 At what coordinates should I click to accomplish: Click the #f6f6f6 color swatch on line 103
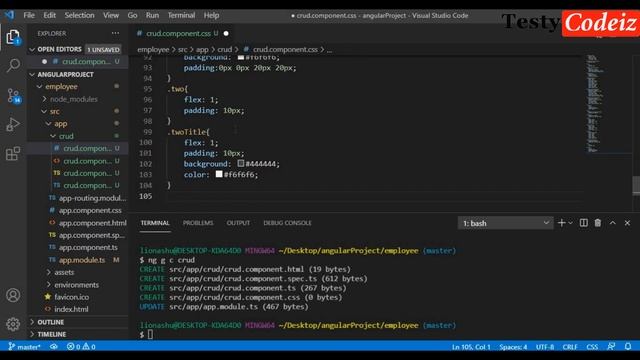219,174
